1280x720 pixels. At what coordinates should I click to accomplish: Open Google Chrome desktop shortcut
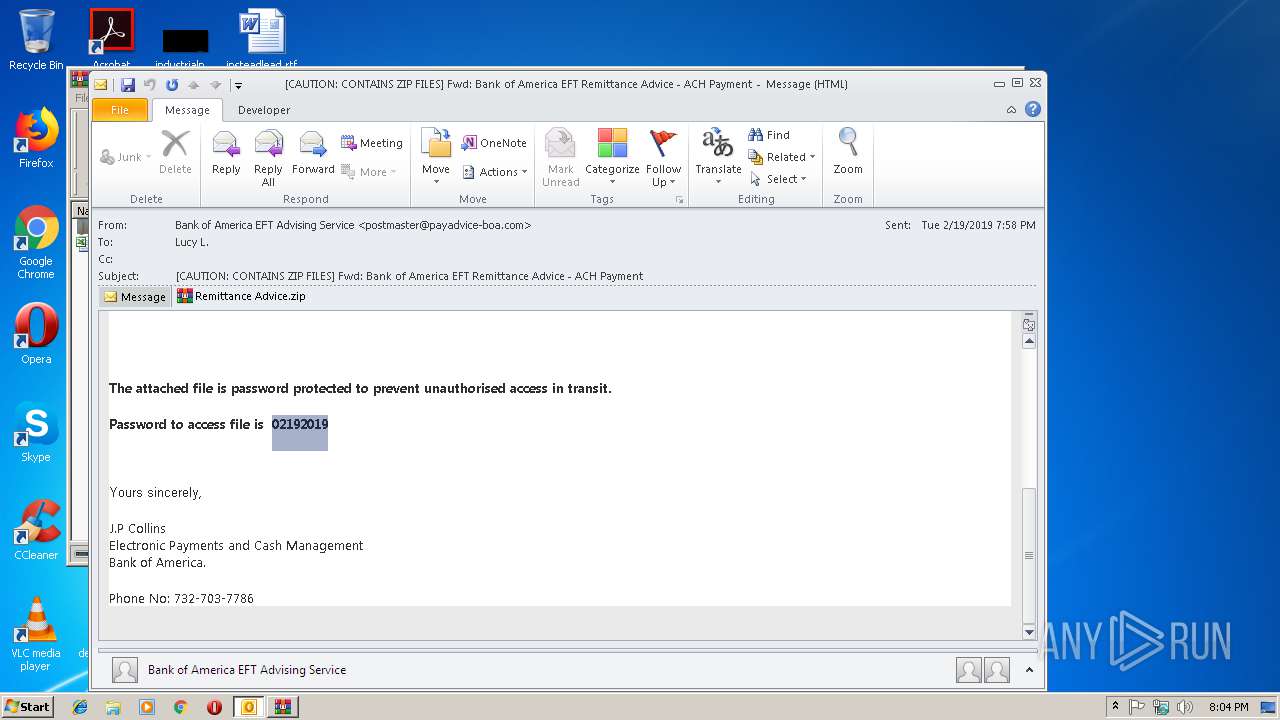pos(36,243)
